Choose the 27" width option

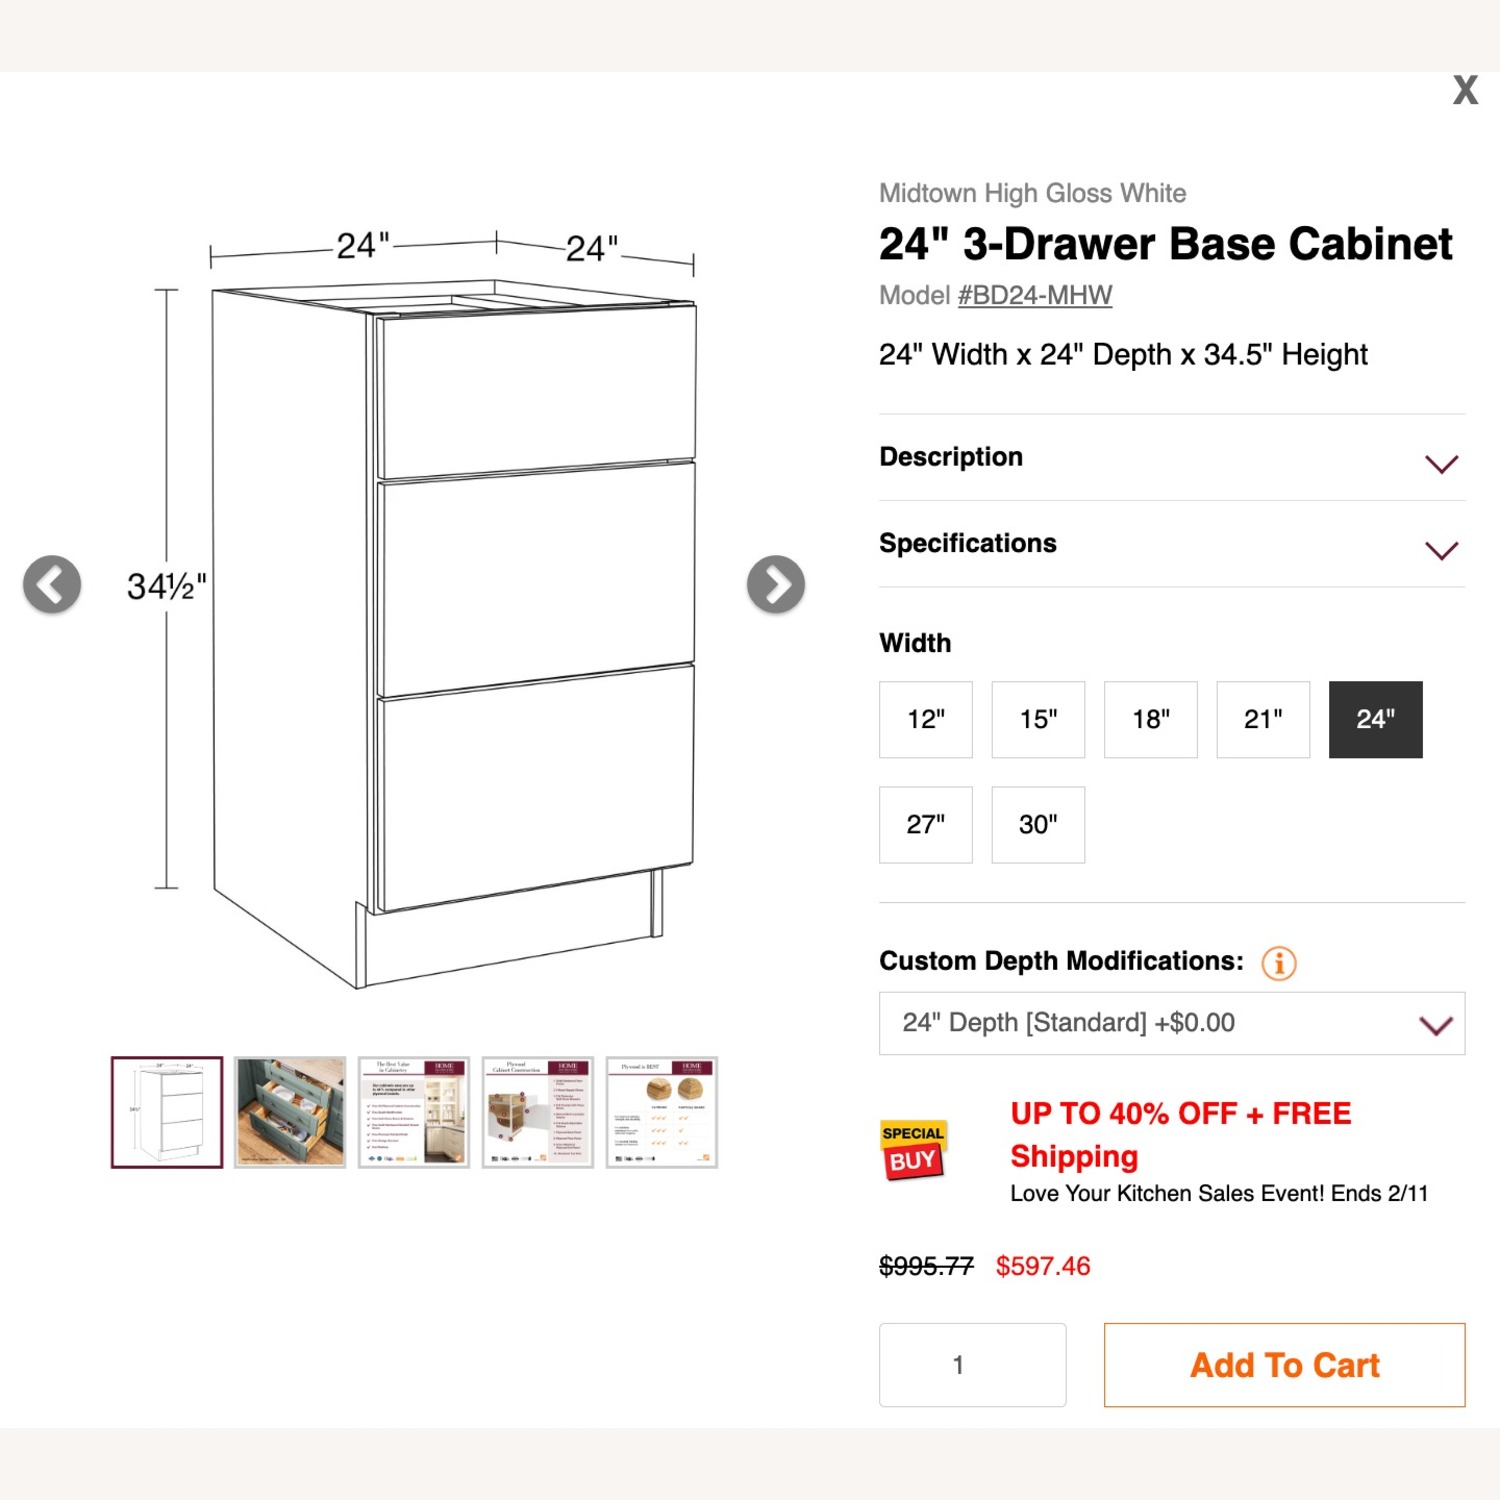(925, 824)
